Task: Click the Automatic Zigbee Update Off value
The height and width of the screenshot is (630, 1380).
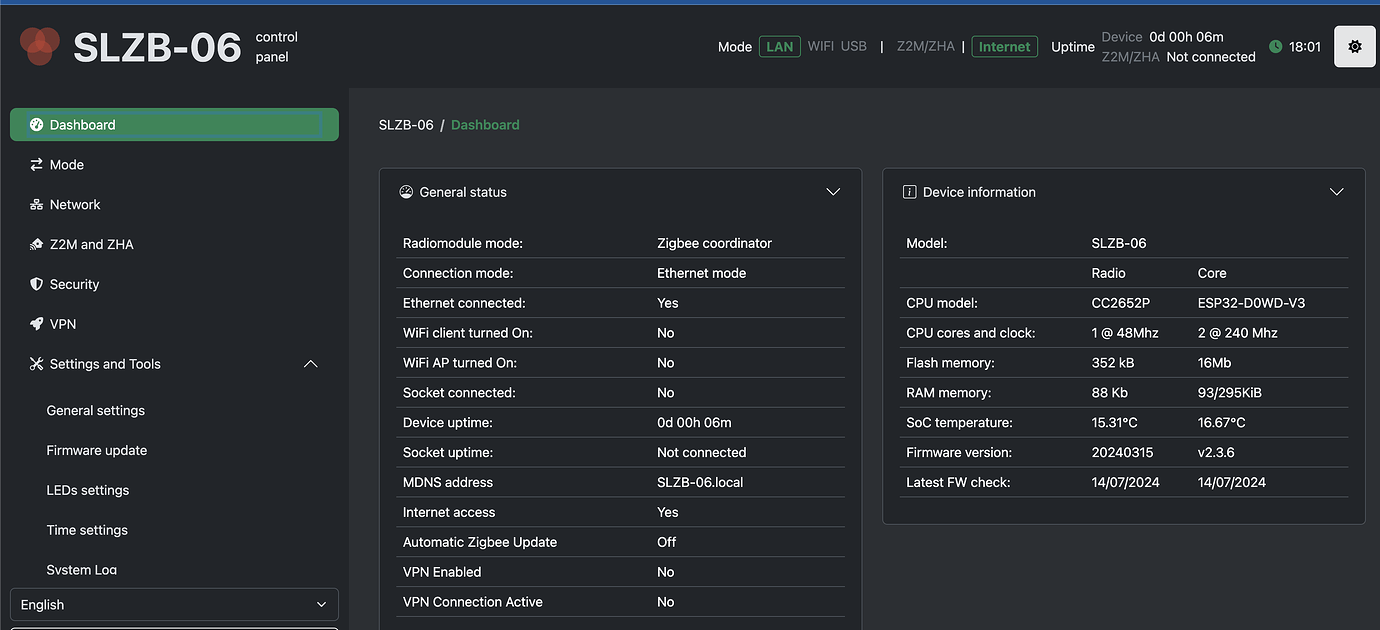Action: coord(666,542)
